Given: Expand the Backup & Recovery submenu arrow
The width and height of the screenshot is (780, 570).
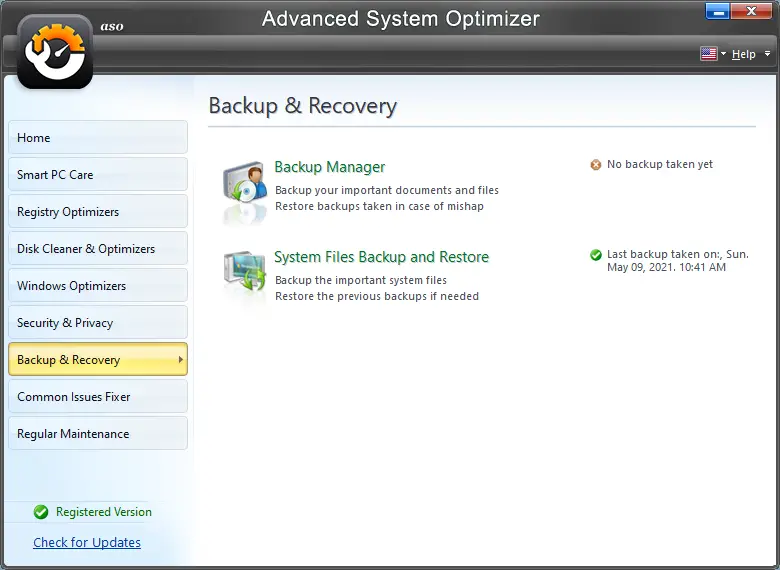Looking at the screenshot, I should click(181, 359).
